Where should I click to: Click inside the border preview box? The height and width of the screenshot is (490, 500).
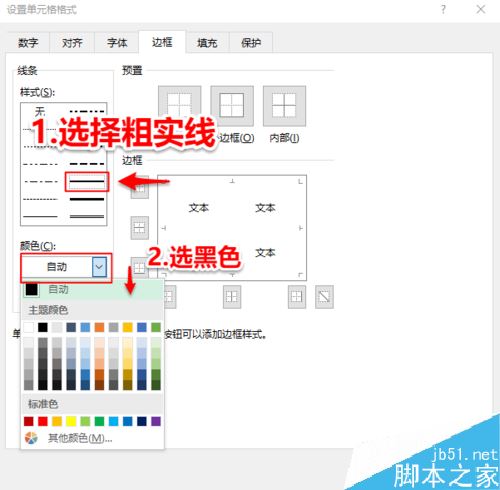232,228
